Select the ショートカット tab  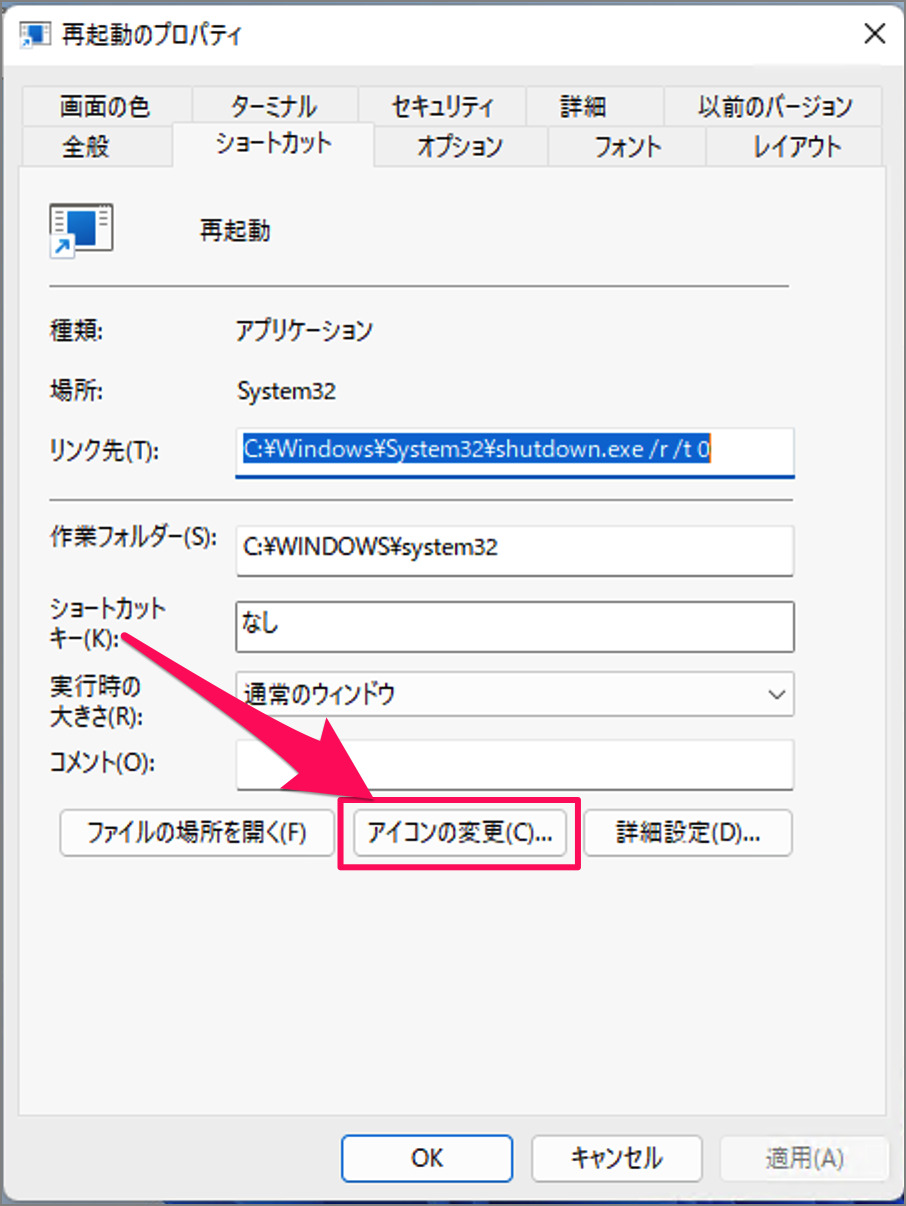tap(273, 144)
